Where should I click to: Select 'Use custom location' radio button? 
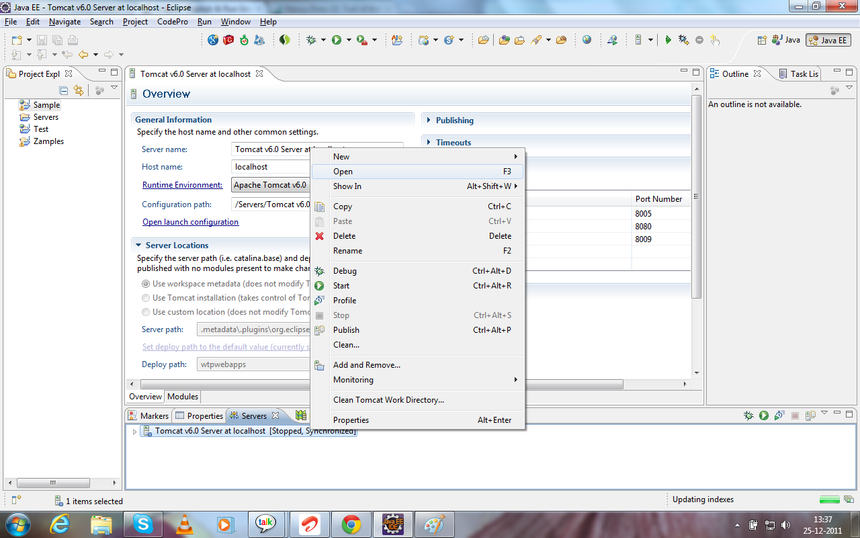146,312
